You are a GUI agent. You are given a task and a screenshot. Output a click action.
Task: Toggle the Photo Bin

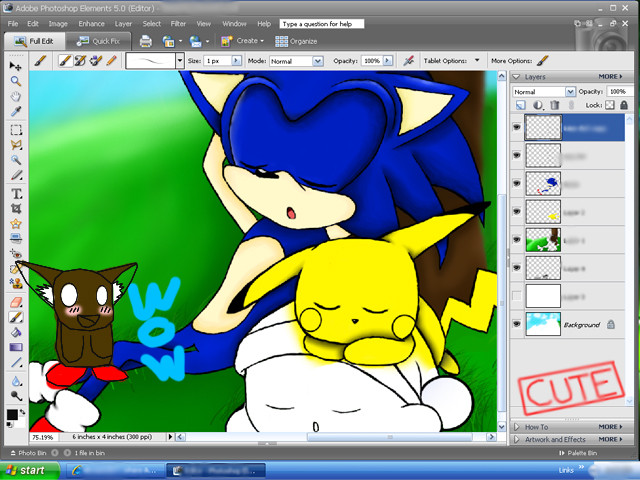tap(28, 453)
